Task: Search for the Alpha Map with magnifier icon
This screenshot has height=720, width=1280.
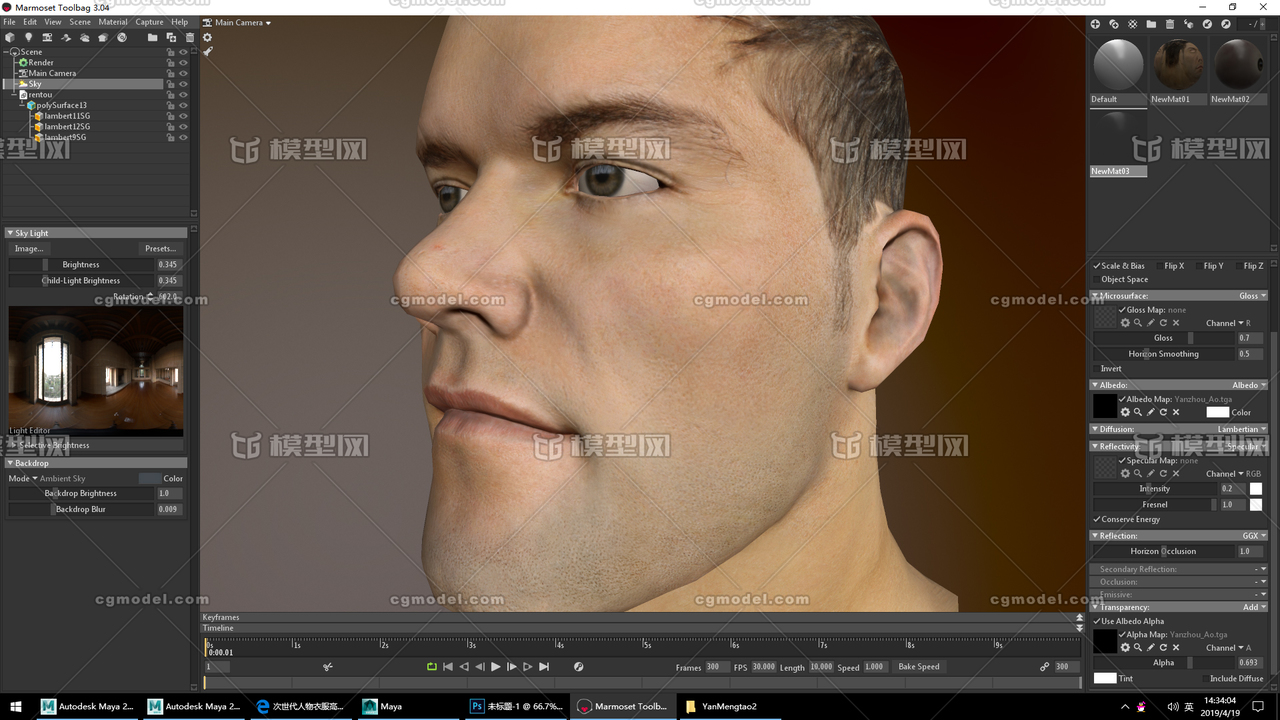Action: tap(1138, 647)
